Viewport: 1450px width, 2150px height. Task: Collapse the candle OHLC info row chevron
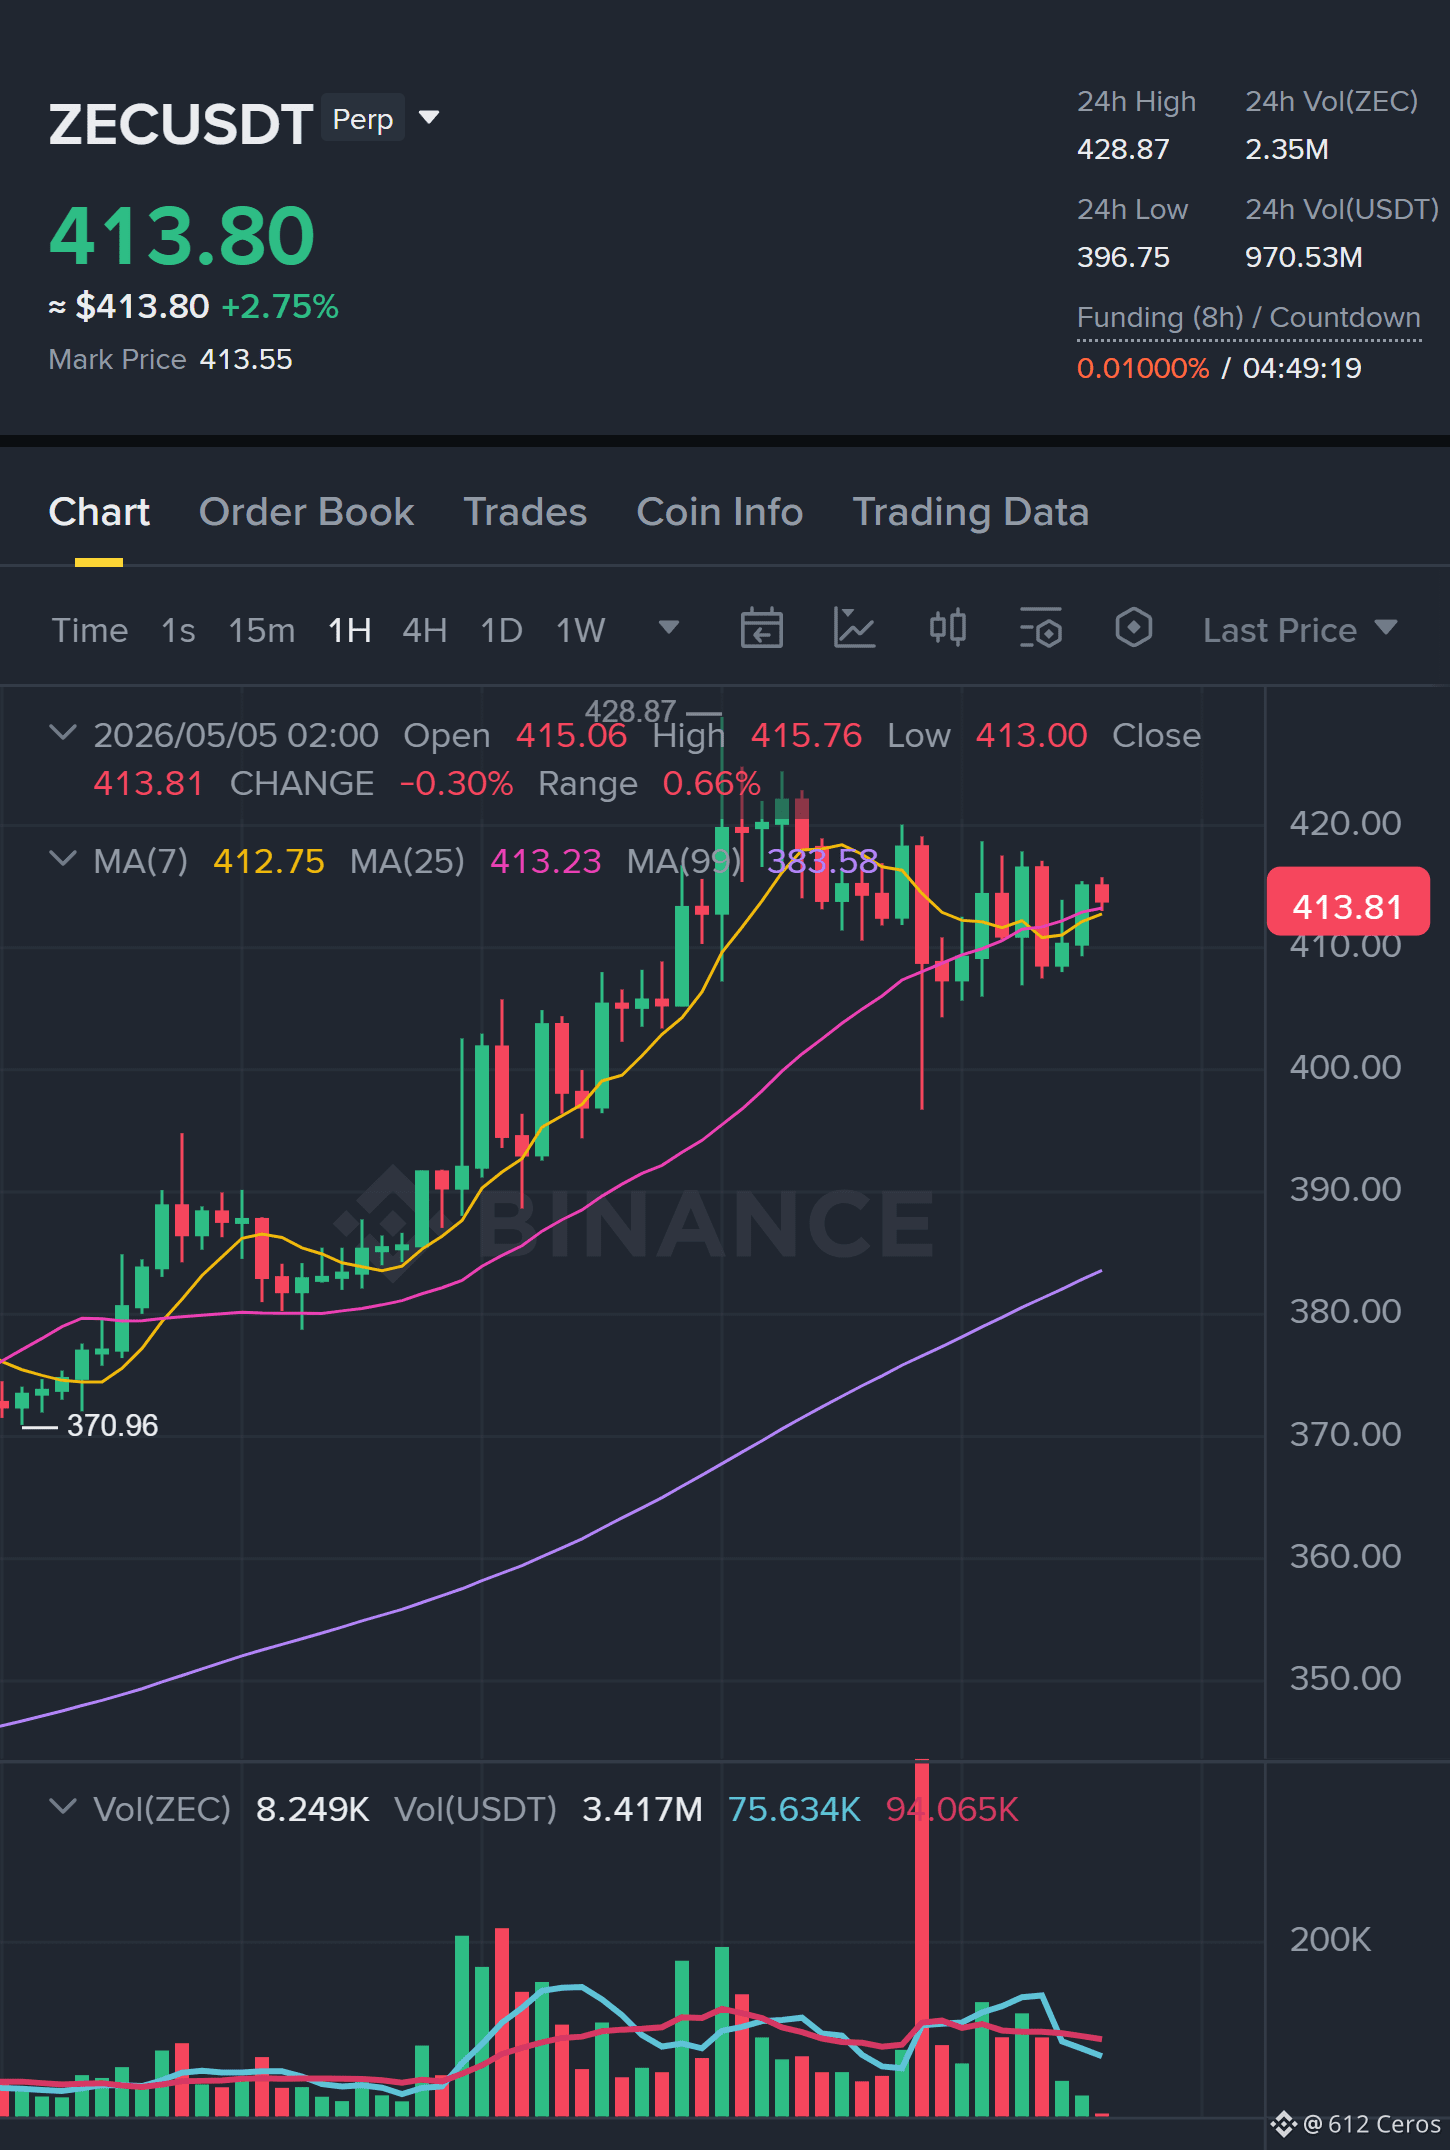(63, 733)
